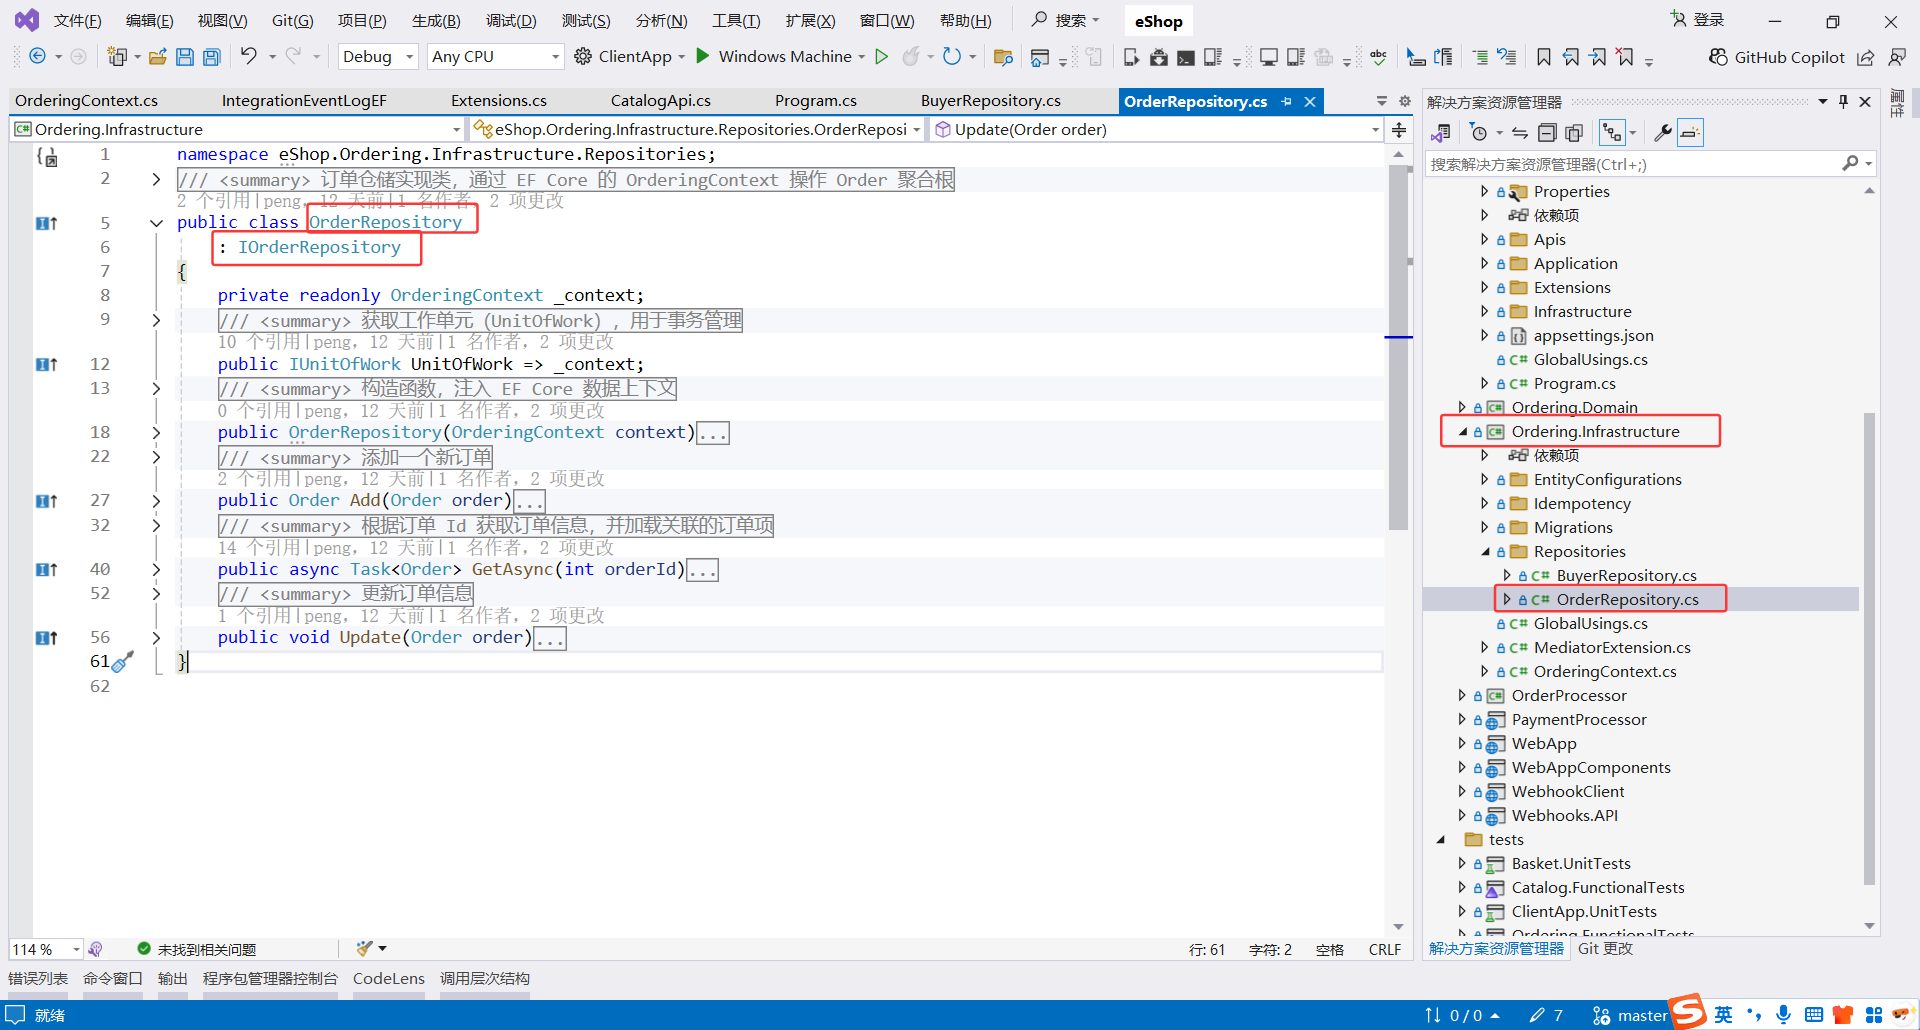
Task: Pin the OrderRepository.cs tab
Action: (1287, 102)
